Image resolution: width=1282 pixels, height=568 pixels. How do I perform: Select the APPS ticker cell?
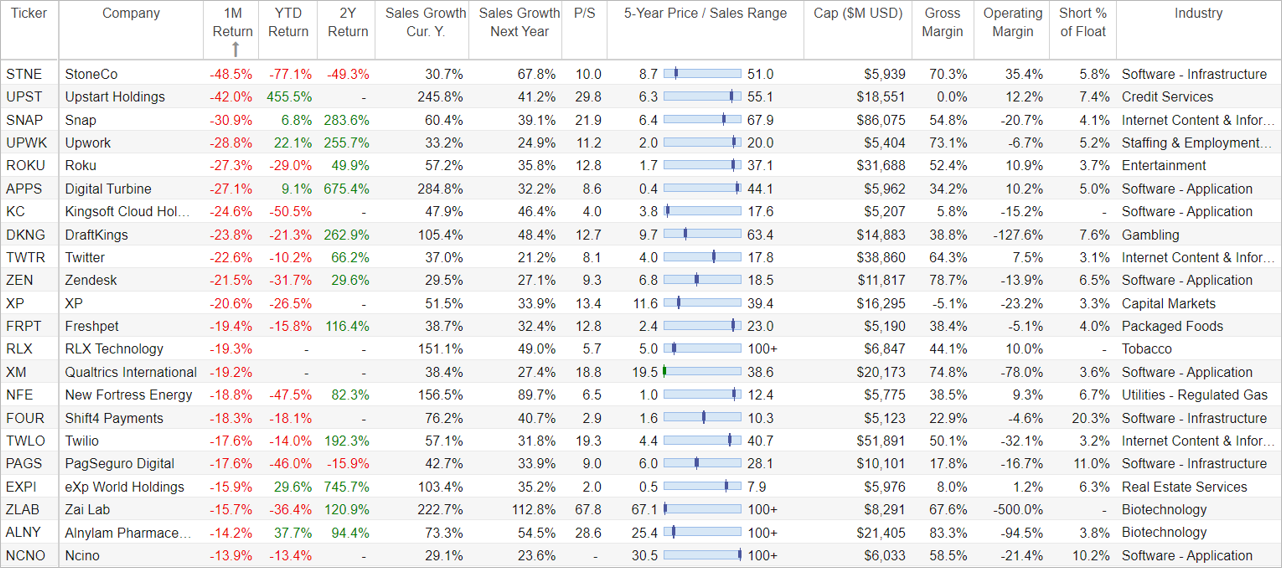pyautogui.click(x=24, y=189)
